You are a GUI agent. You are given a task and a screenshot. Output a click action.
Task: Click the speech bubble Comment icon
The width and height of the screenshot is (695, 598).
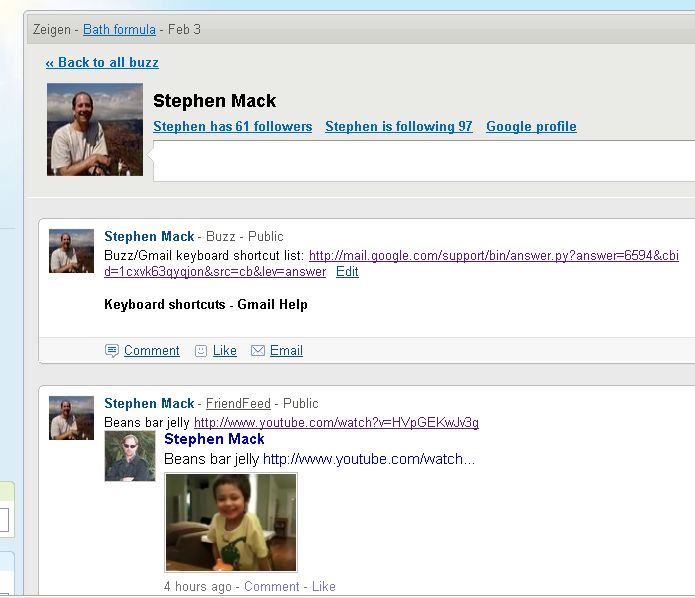[x=111, y=351]
